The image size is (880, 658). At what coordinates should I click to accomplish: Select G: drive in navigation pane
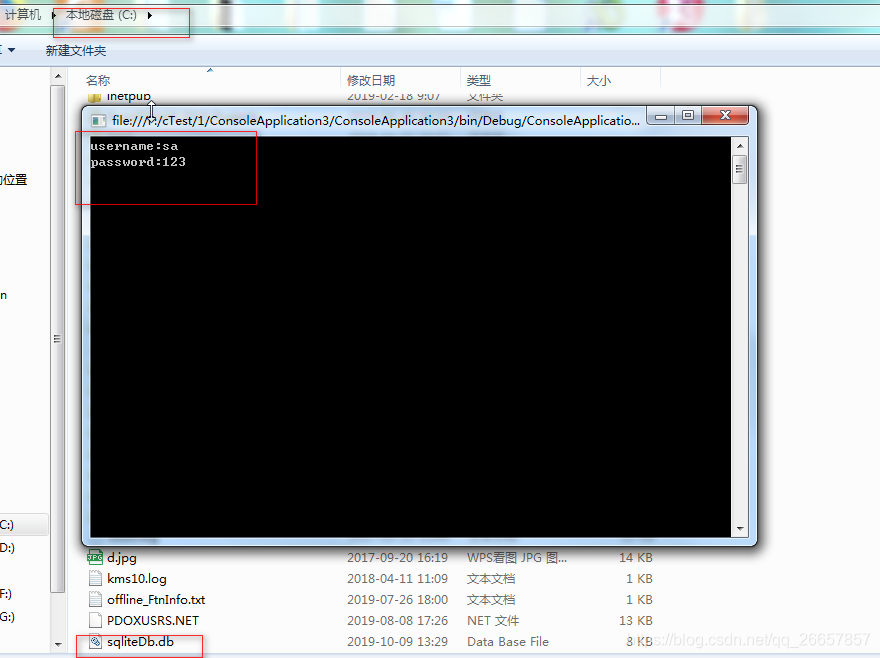[7, 617]
